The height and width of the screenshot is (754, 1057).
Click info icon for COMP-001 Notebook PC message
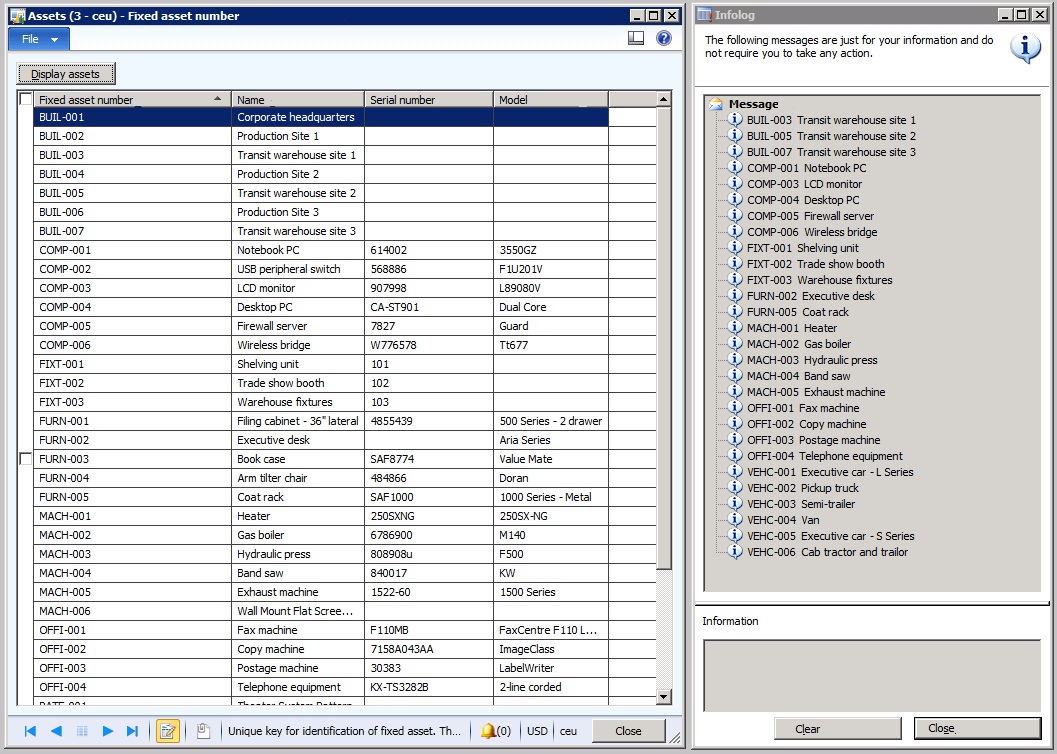click(735, 168)
